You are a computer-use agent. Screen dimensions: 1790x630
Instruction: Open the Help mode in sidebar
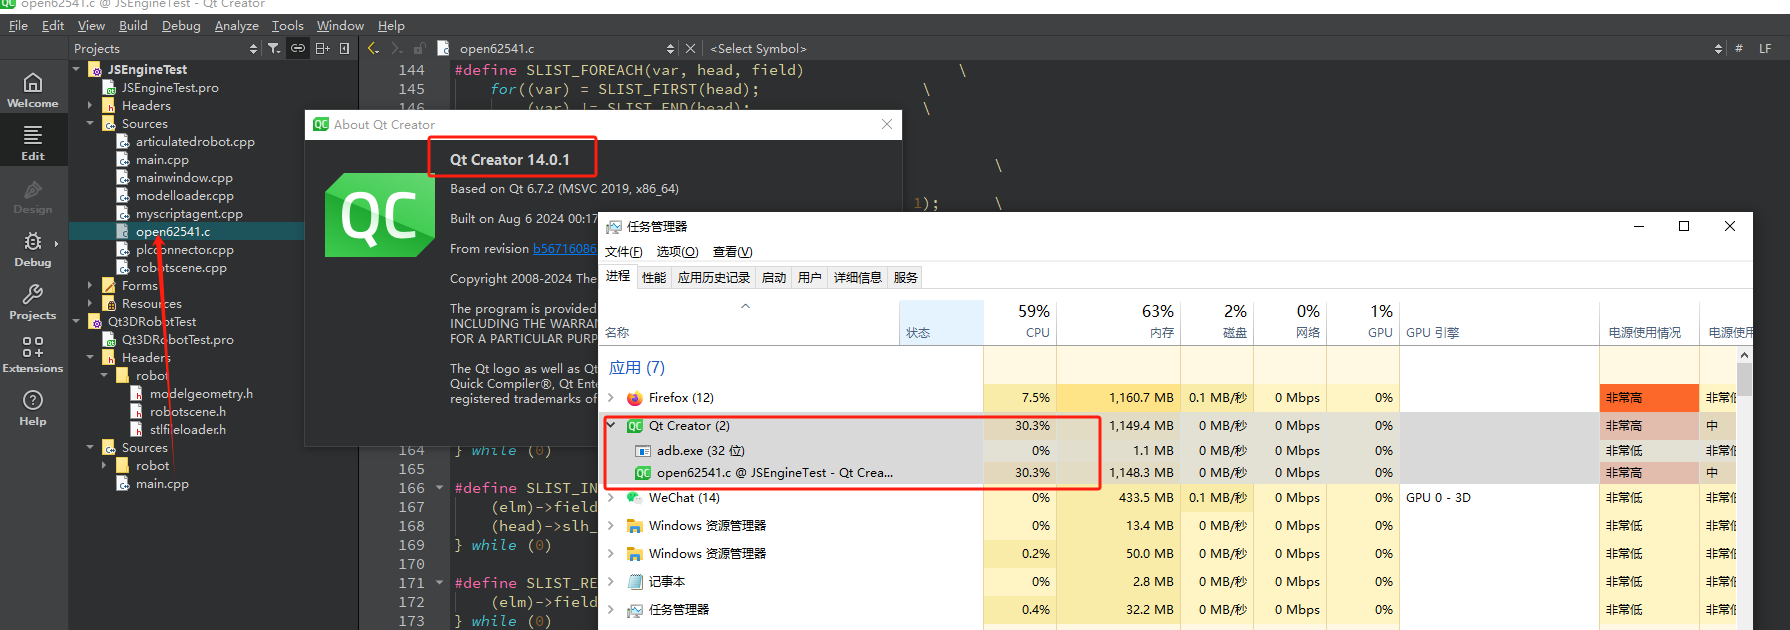pyautogui.click(x=33, y=408)
